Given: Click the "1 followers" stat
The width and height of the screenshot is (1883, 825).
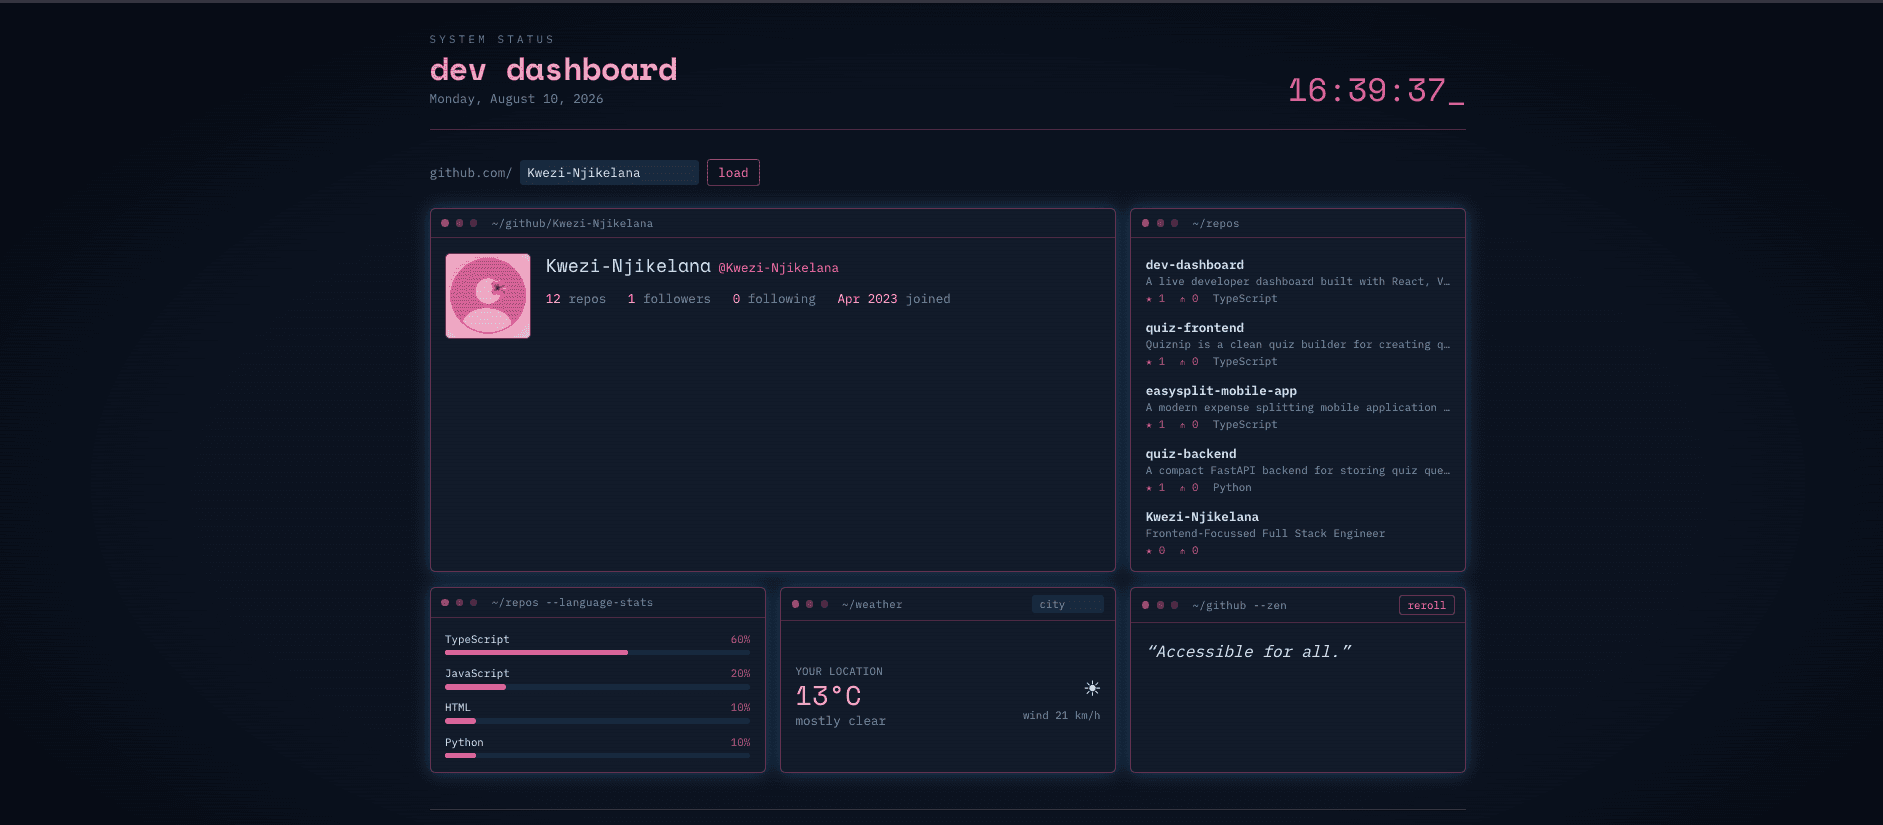Looking at the screenshot, I should tap(669, 299).
